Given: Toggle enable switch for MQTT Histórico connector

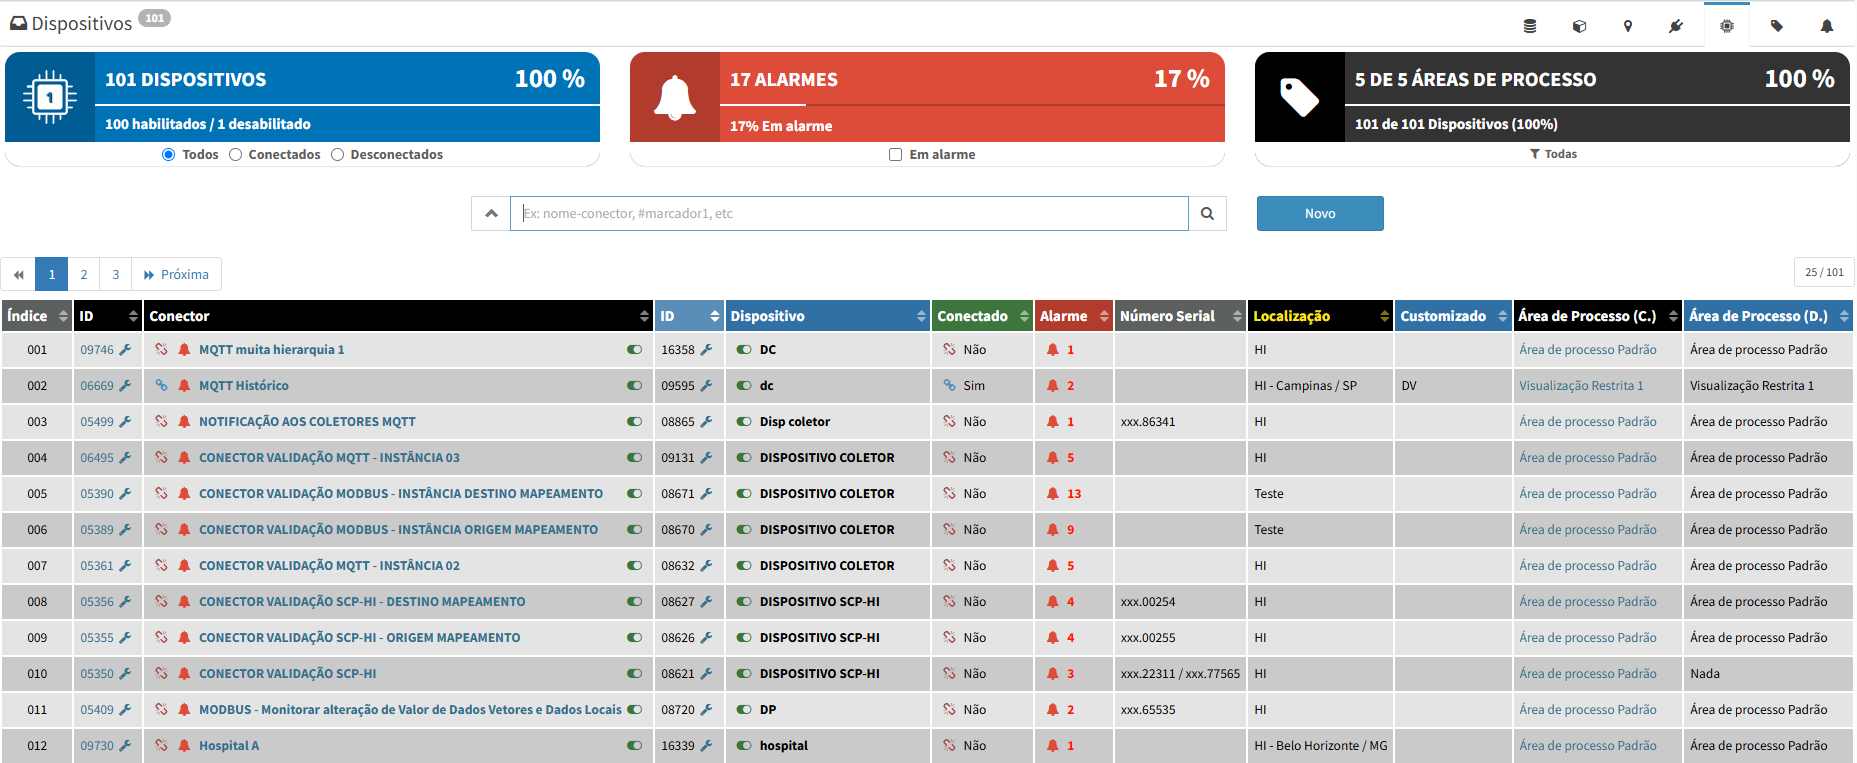Looking at the screenshot, I should point(634,385).
